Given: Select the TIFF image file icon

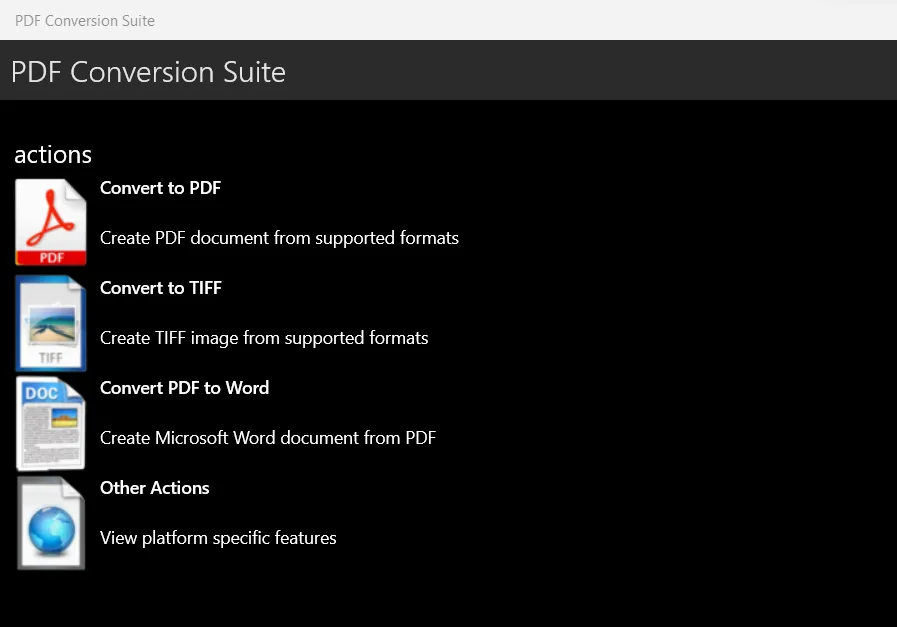Looking at the screenshot, I should (x=50, y=322).
